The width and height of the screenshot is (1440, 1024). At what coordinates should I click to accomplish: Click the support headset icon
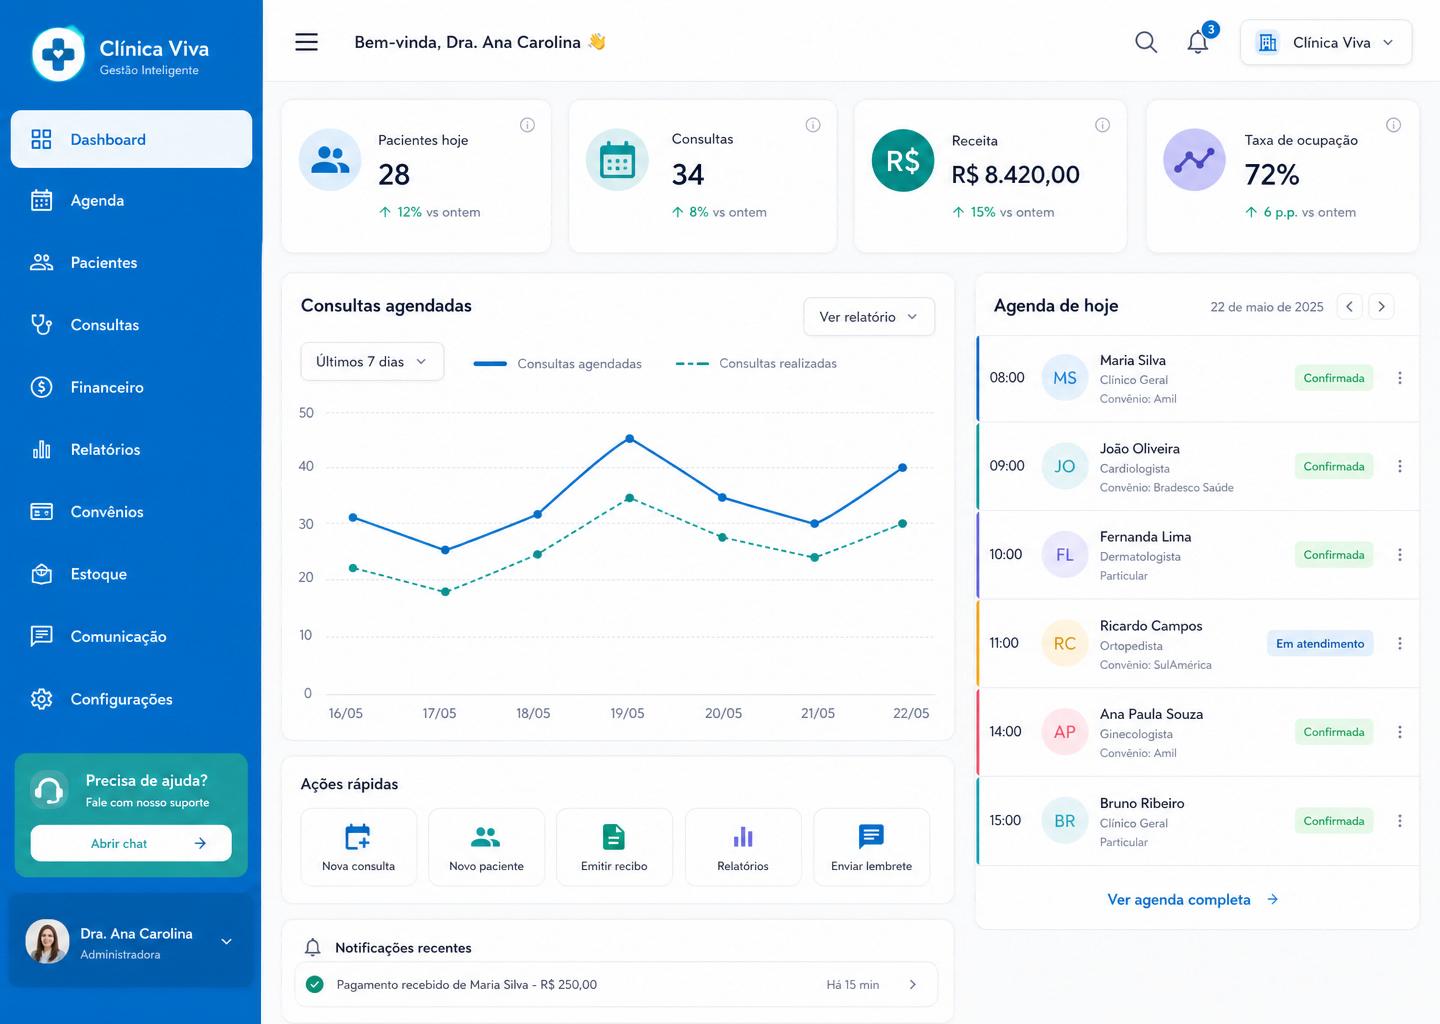tap(49, 790)
